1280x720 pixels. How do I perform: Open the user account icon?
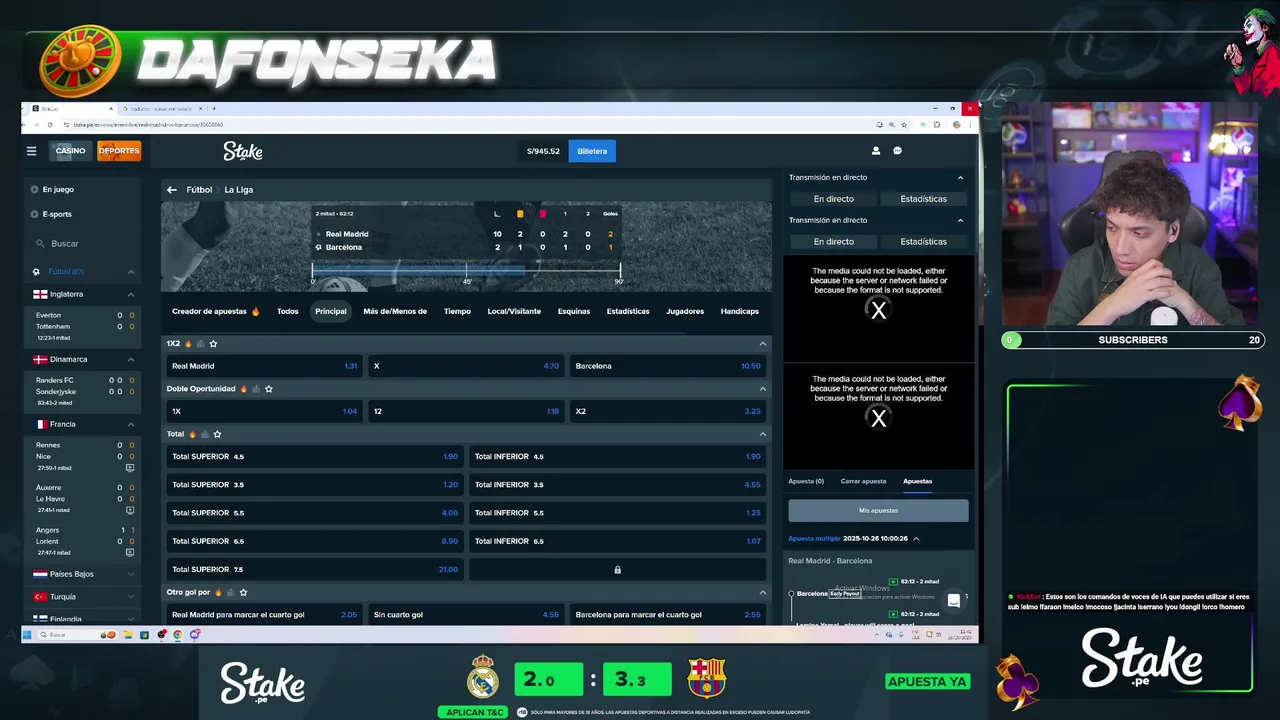coord(876,151)
